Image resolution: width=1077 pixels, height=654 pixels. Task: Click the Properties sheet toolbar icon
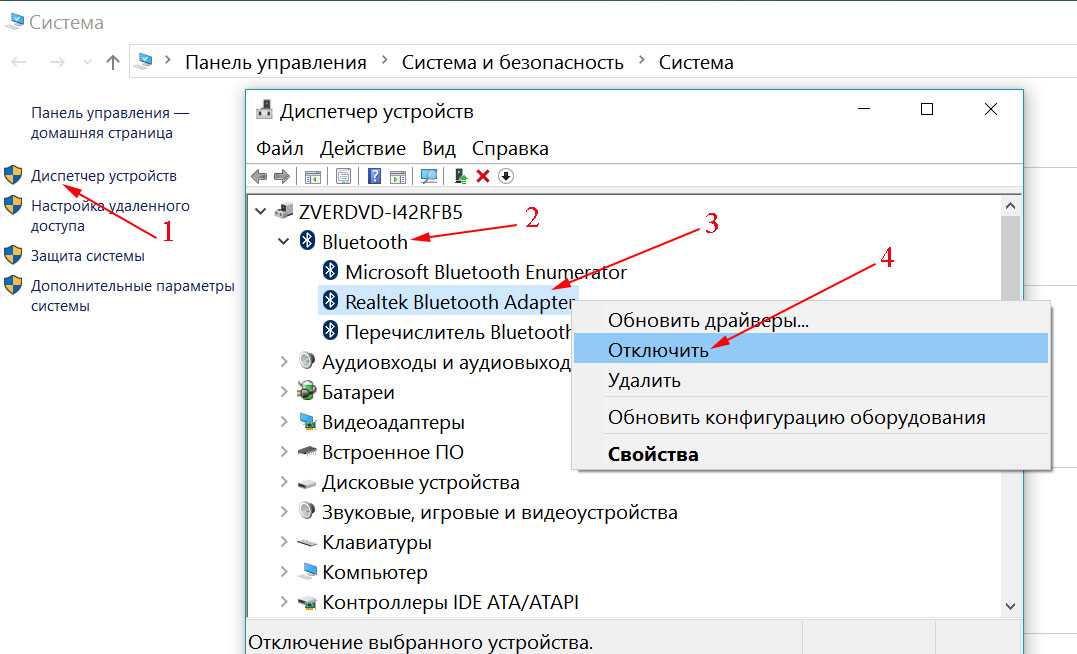343,176
